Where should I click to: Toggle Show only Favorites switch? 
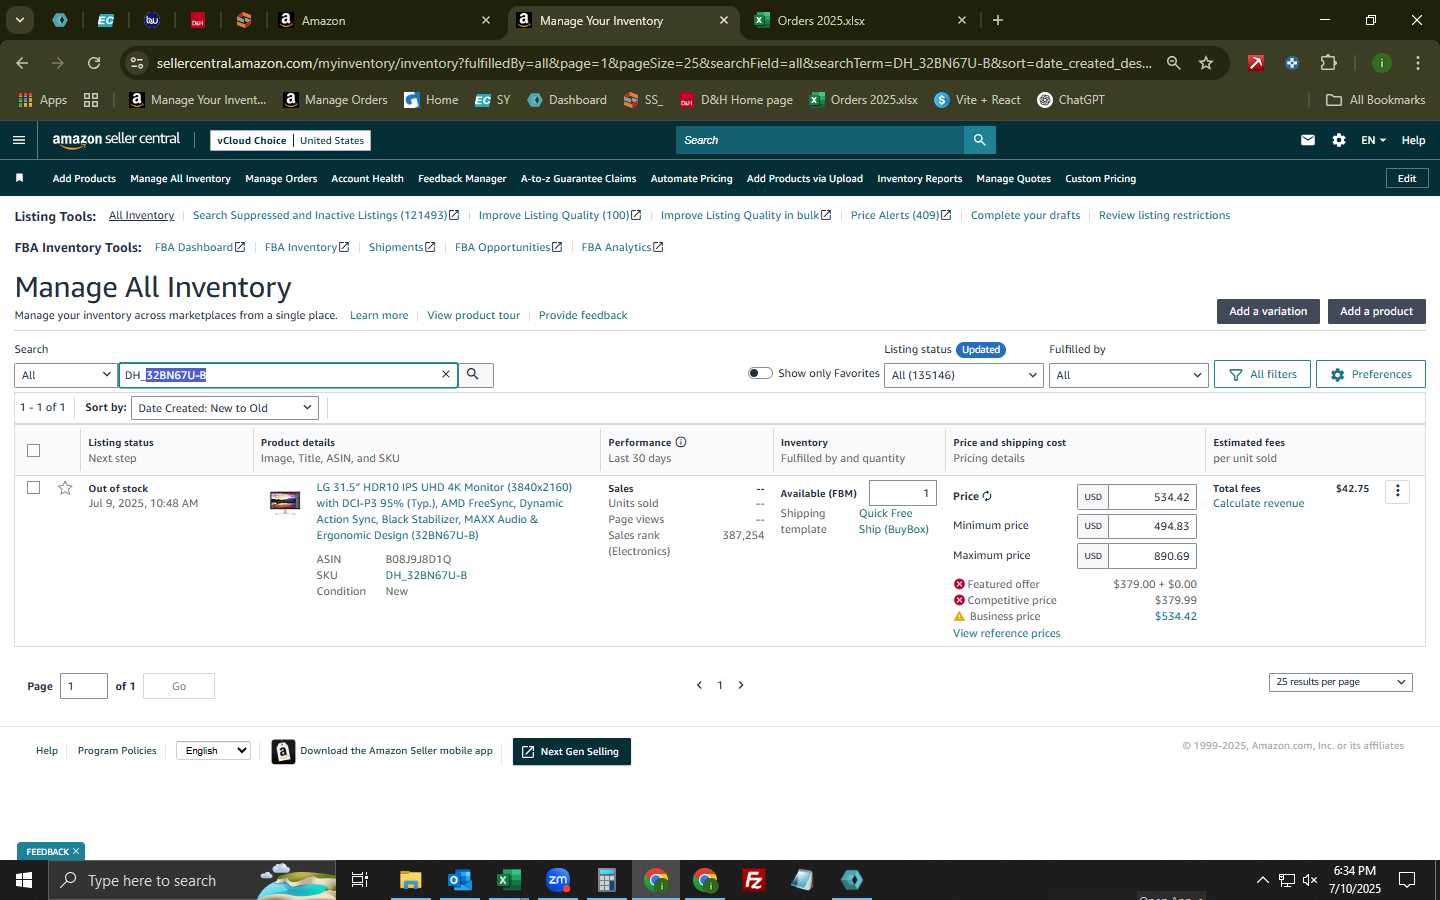click(x=760, y=373)
